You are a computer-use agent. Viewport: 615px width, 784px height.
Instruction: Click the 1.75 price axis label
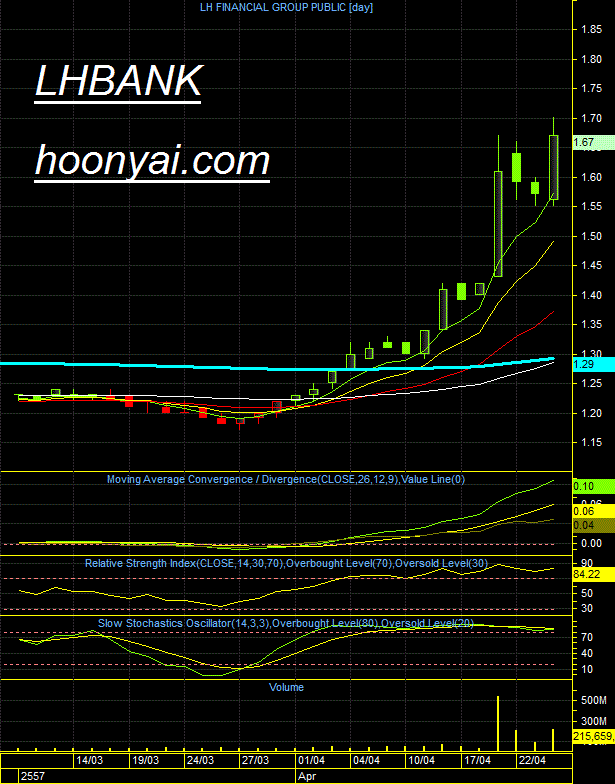592,88
